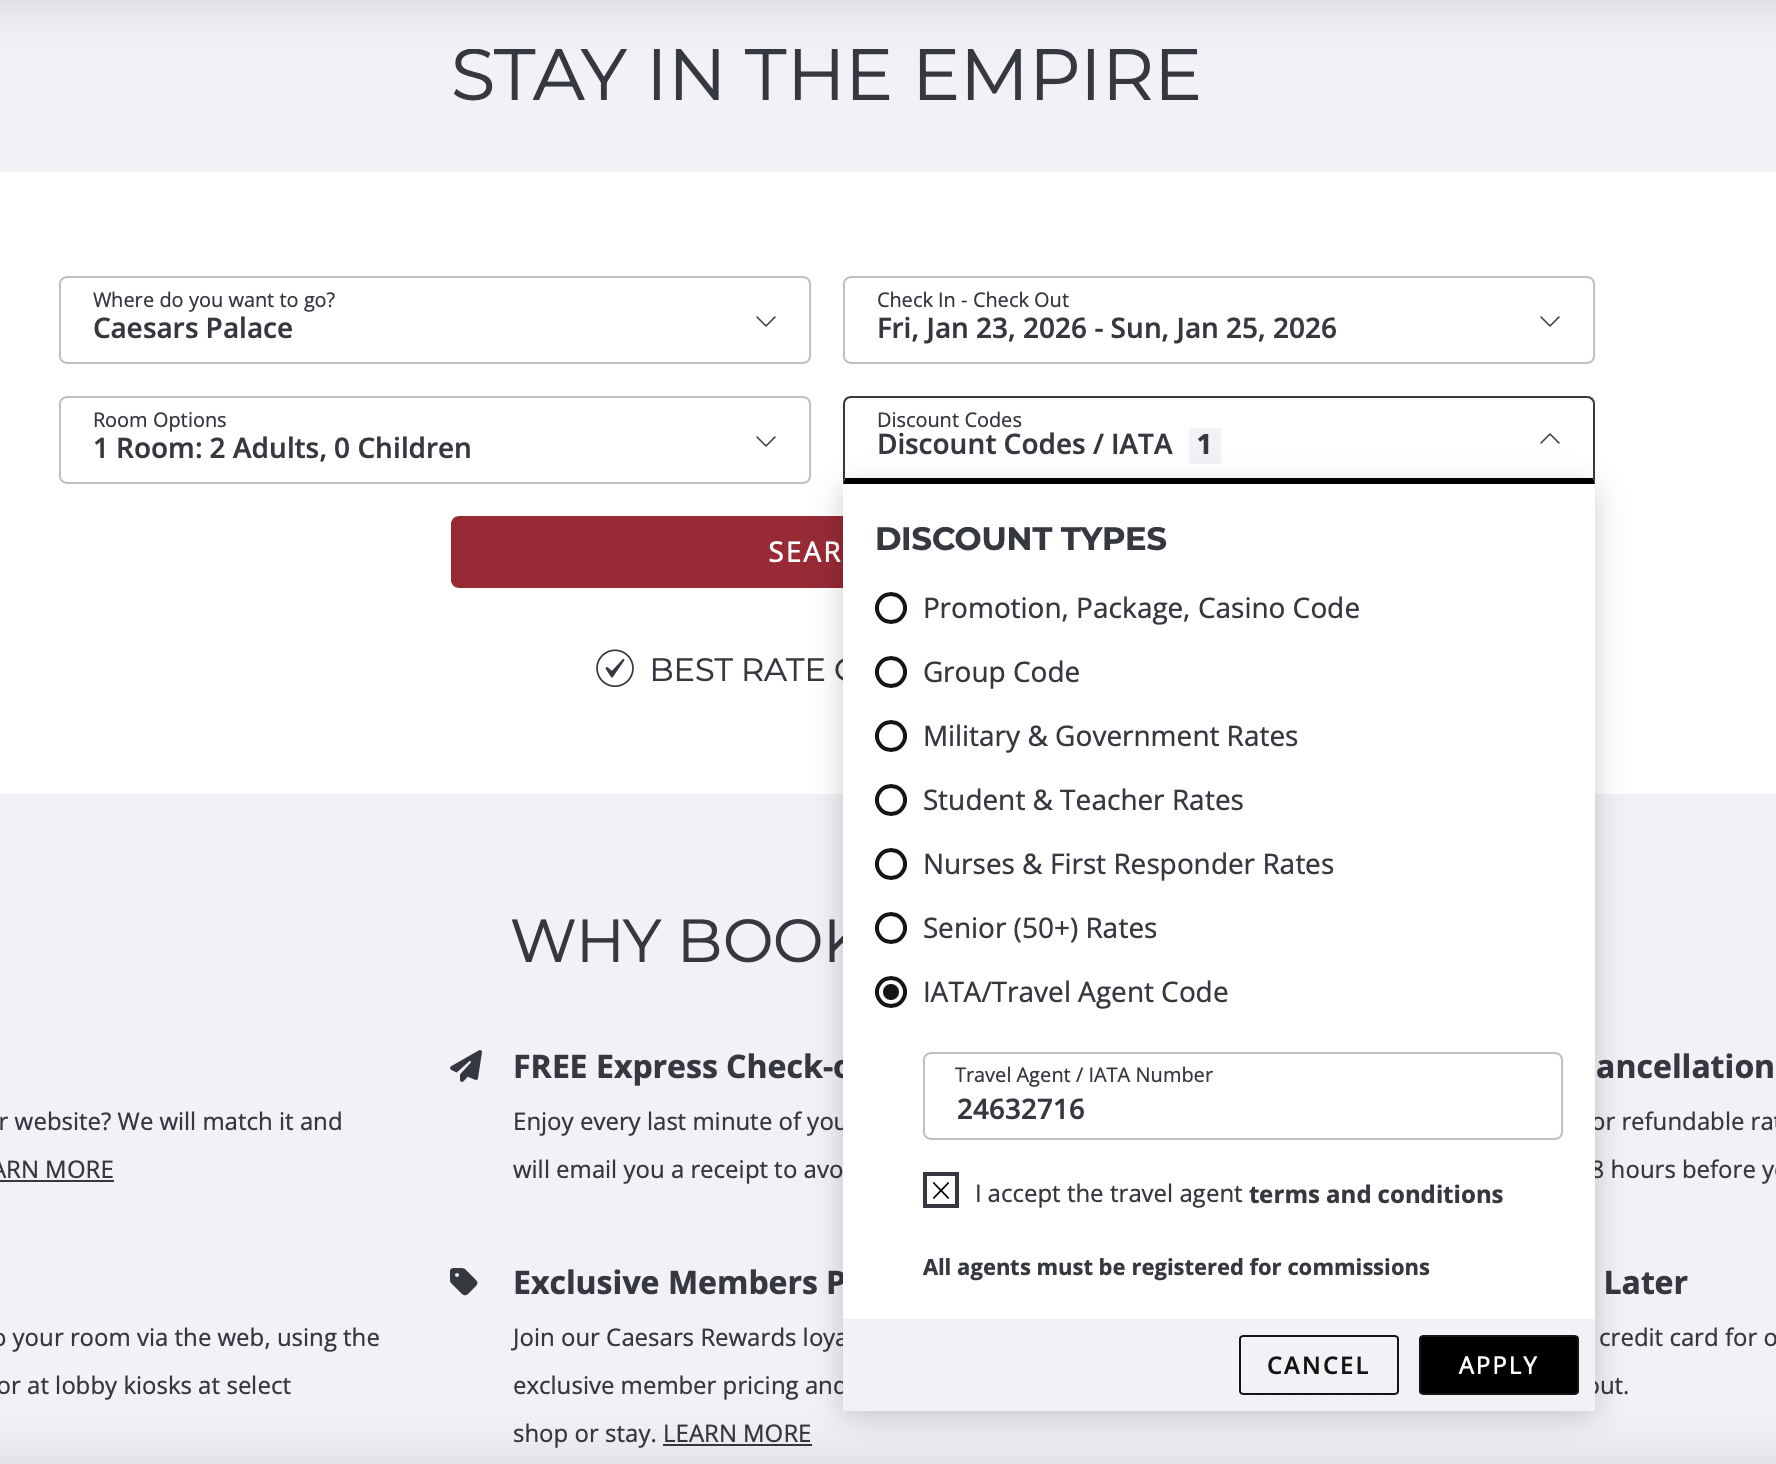Collapse the Discount Codes / IATA panel

pos(1549,439)
